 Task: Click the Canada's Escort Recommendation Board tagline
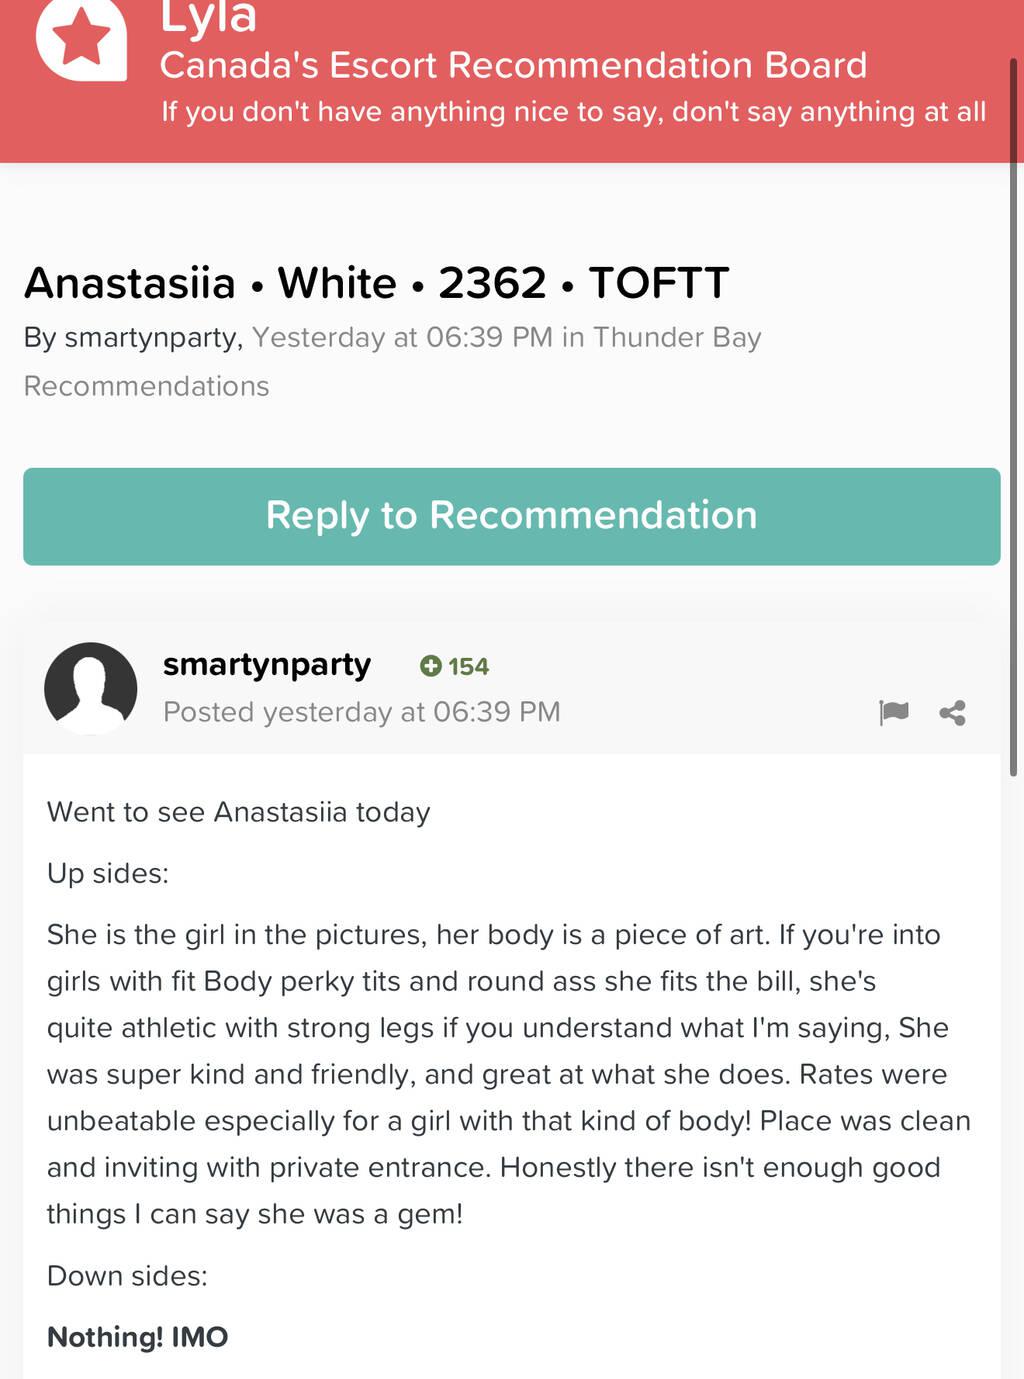coord(513,66)
